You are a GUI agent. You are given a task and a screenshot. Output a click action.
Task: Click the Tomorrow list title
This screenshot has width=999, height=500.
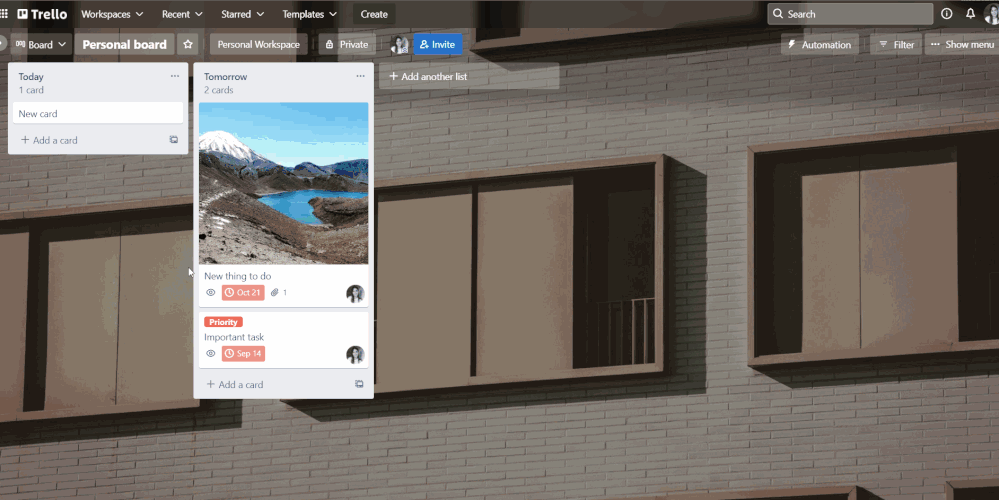tap(226, 76)
